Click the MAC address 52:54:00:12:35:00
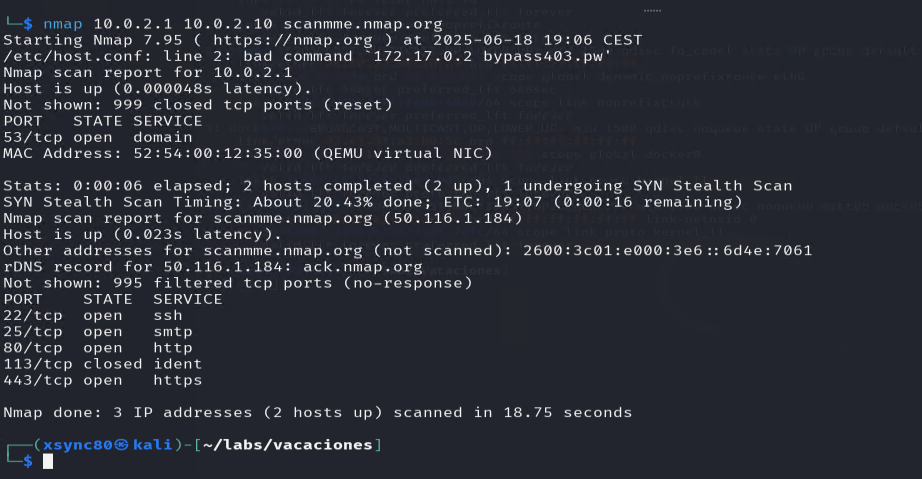This screenshot has width=922, height=479. 218,153
